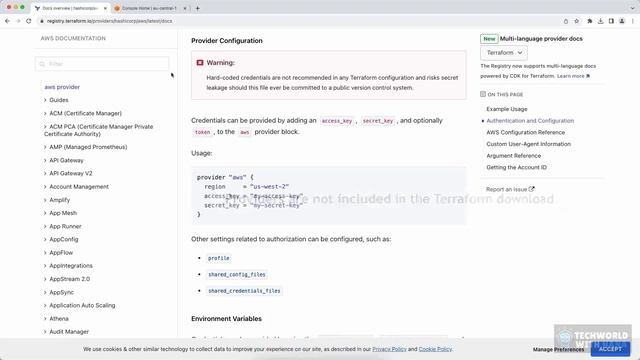Expand the AppStream 2.0 section
The image size is (640, 360).
67,279
